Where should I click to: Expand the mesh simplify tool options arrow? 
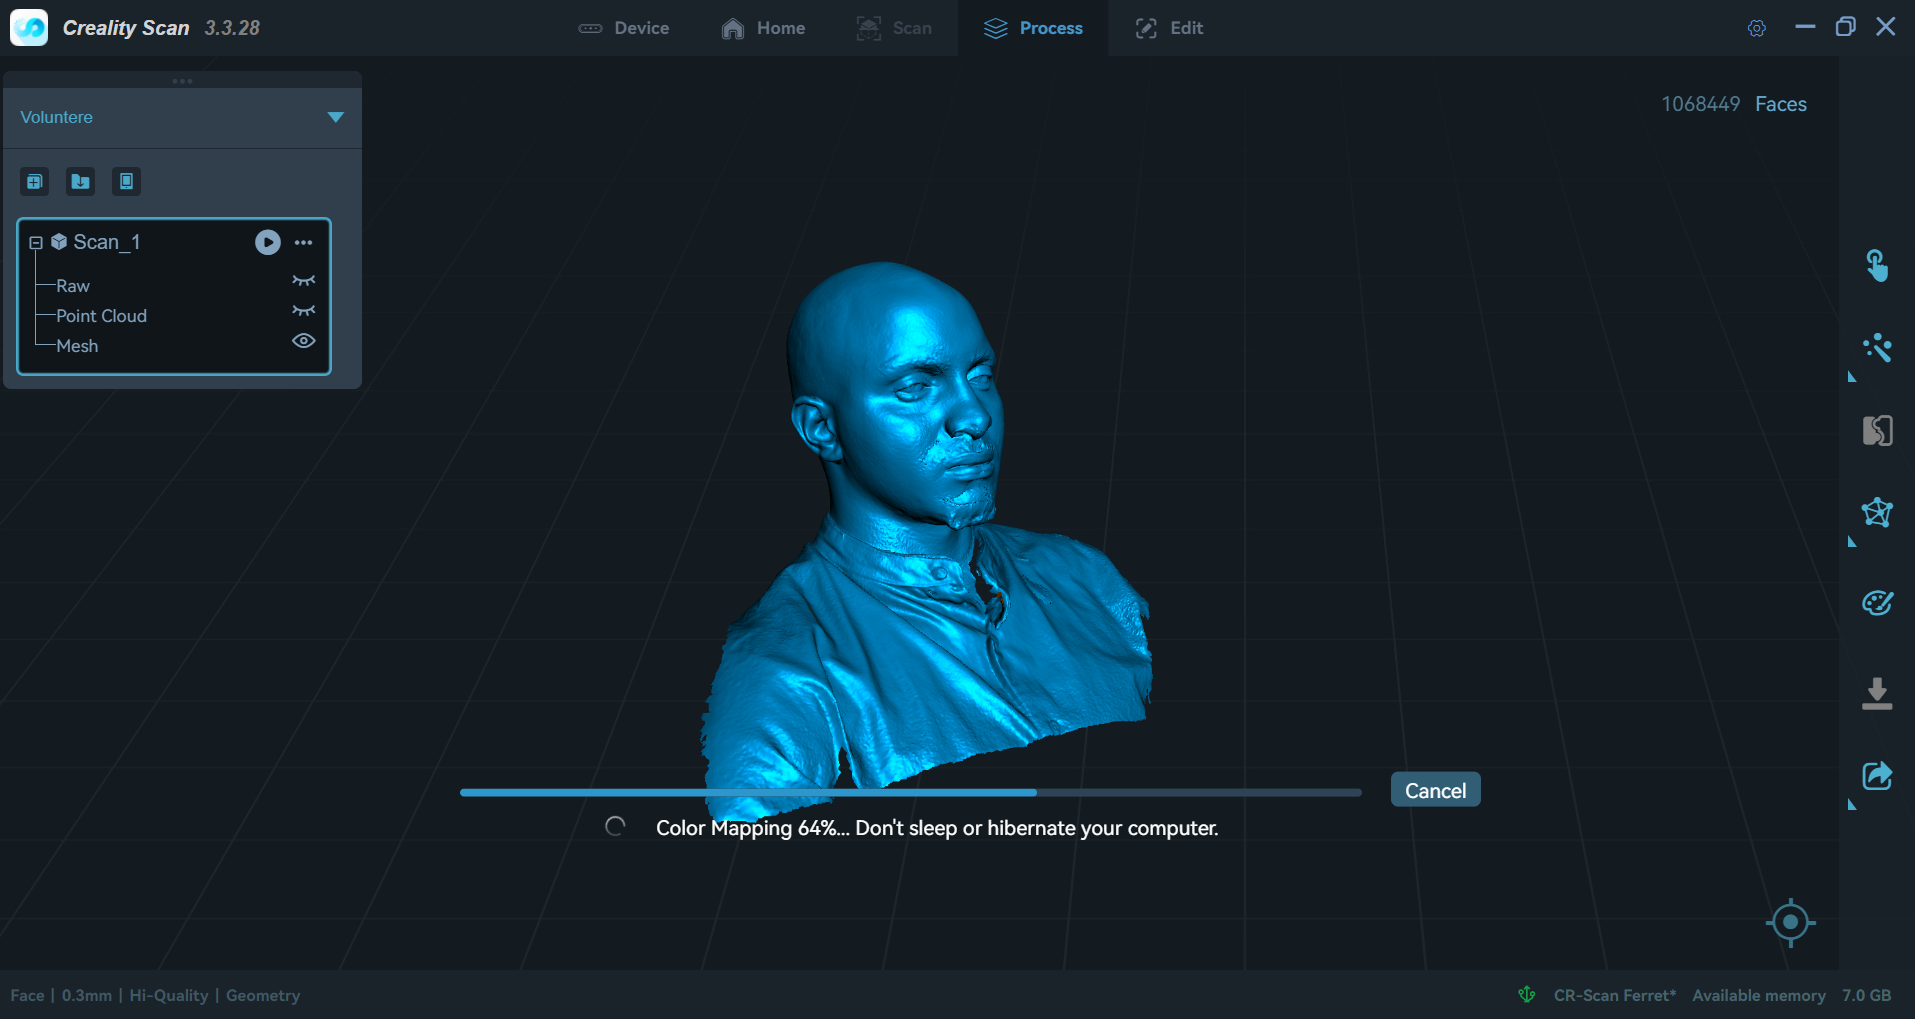[x=1852, y=542]
